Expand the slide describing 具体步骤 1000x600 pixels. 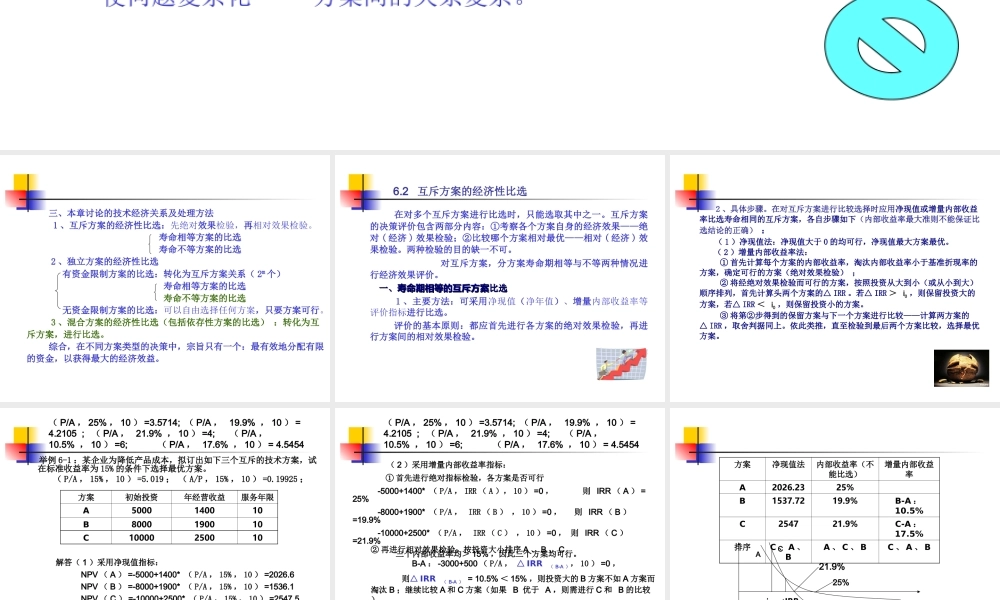pyautogui.click(x=832, y=280)
